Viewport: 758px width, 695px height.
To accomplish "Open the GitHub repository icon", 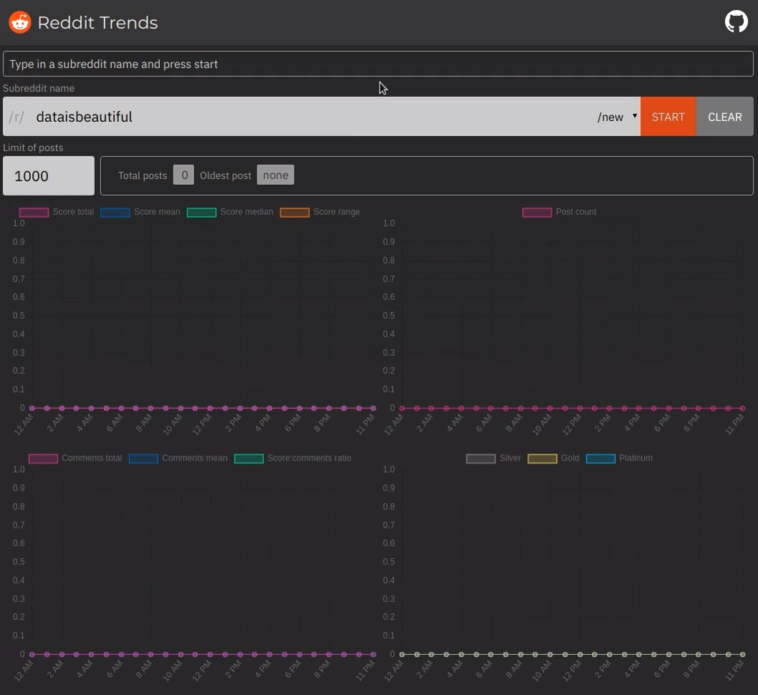I will tap(736, 22).
